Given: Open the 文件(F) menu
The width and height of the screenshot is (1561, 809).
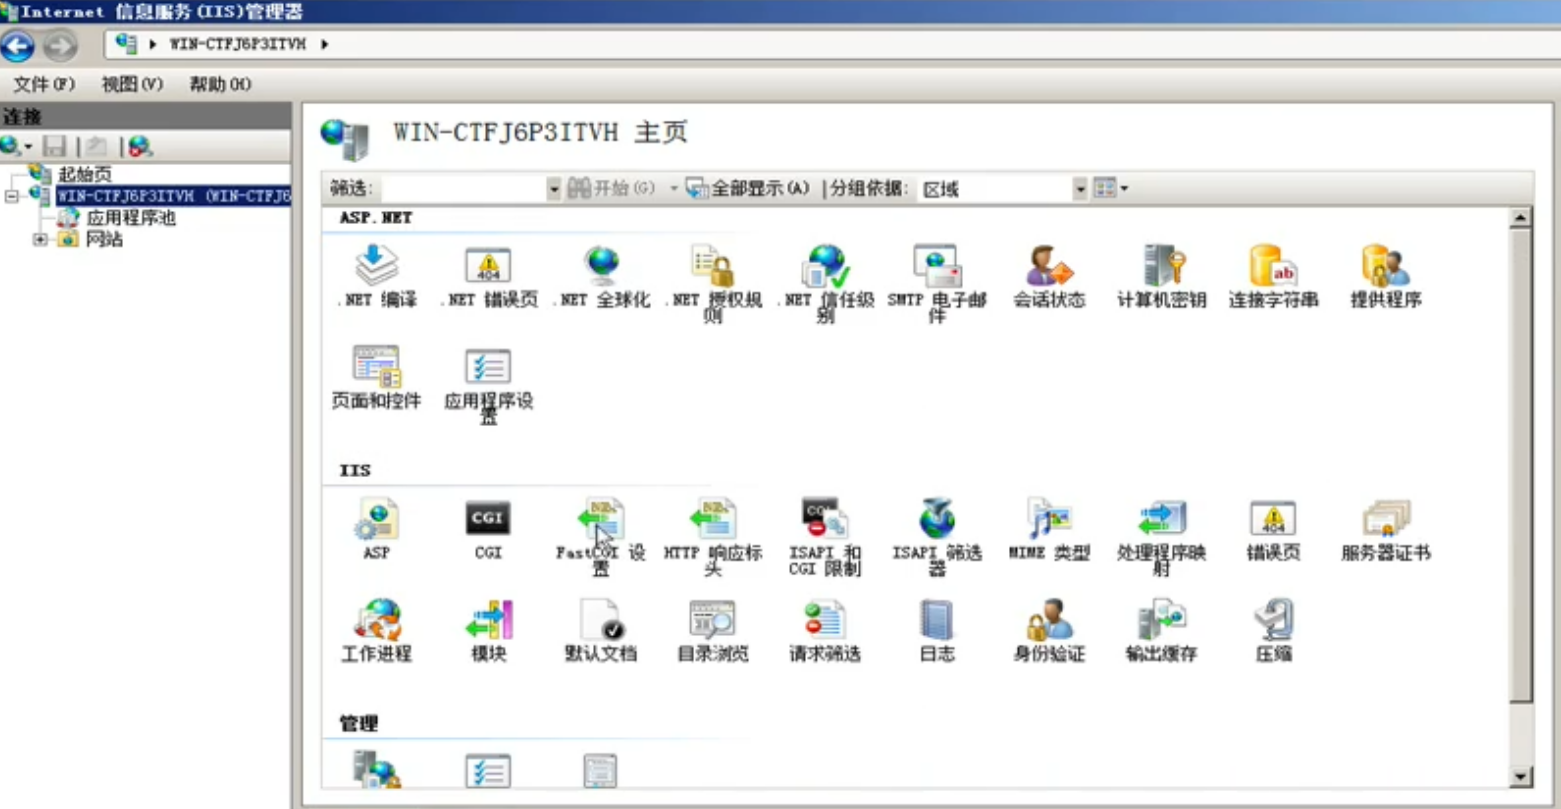Looking at the screenshot, I should pos(44,84).
